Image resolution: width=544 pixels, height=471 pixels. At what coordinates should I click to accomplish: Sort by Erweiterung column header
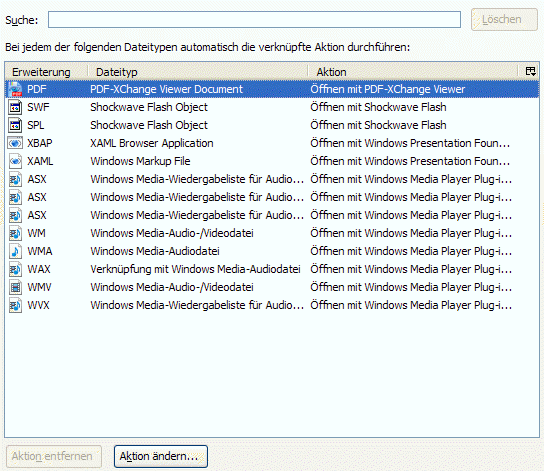coord(46,72)
